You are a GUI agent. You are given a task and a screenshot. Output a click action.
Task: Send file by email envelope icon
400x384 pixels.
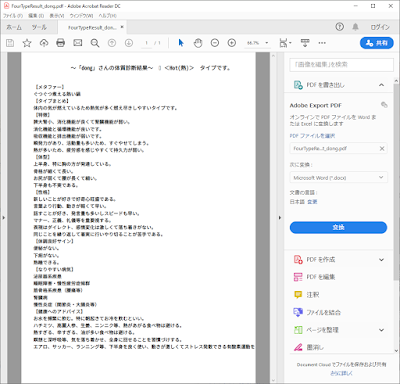click(78, 43)
